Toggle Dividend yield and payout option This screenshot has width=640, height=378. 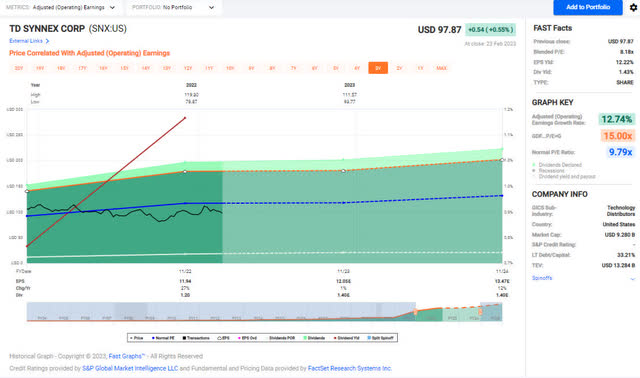563,177
